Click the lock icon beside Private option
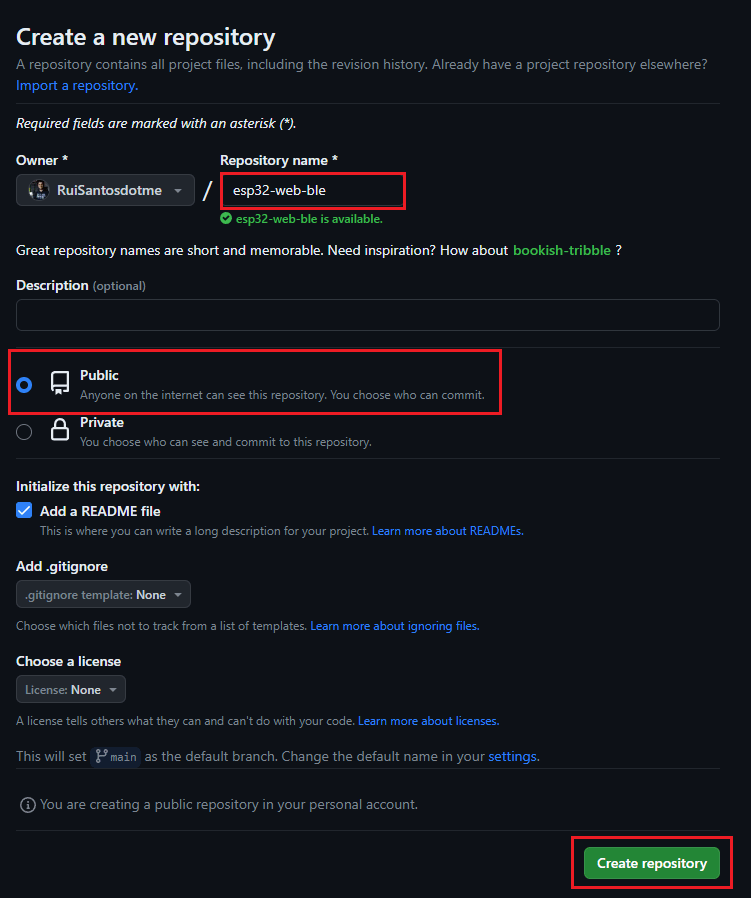 [59, 429]
